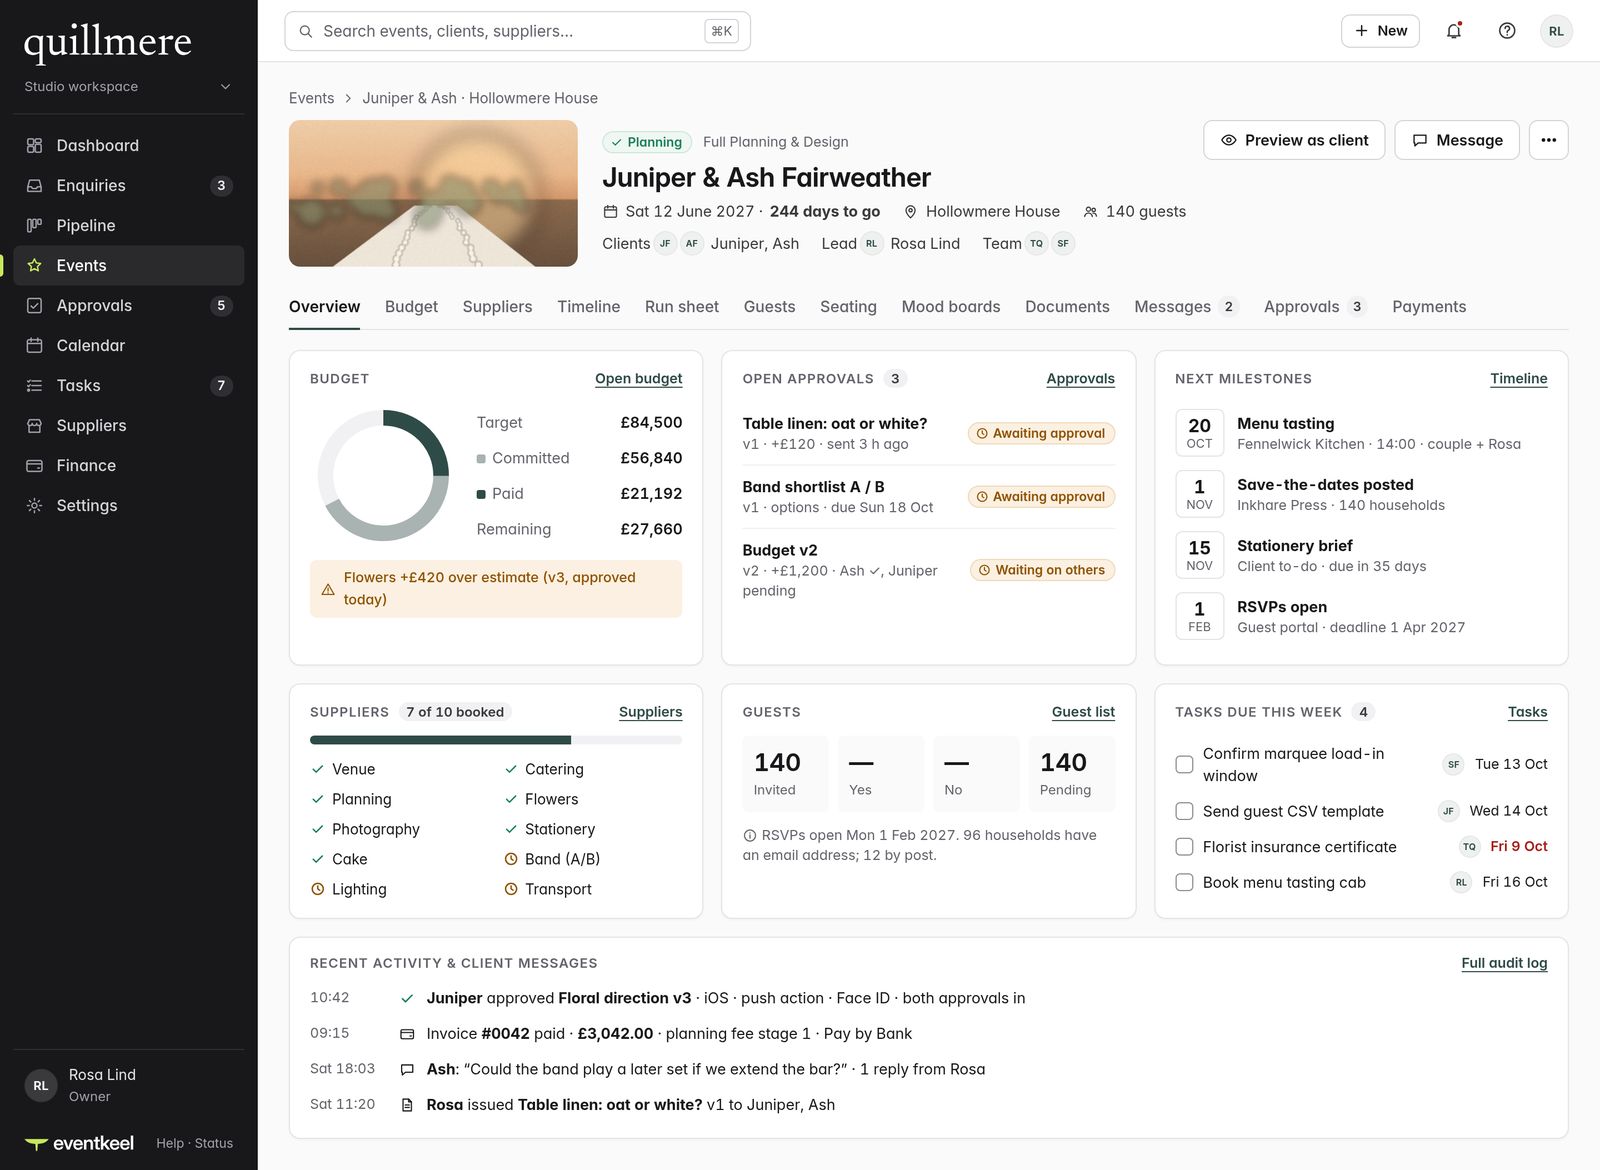Viewport: 1600px width, 1170px height.
Task: Open the Open budget link
Action: (638, 379)
